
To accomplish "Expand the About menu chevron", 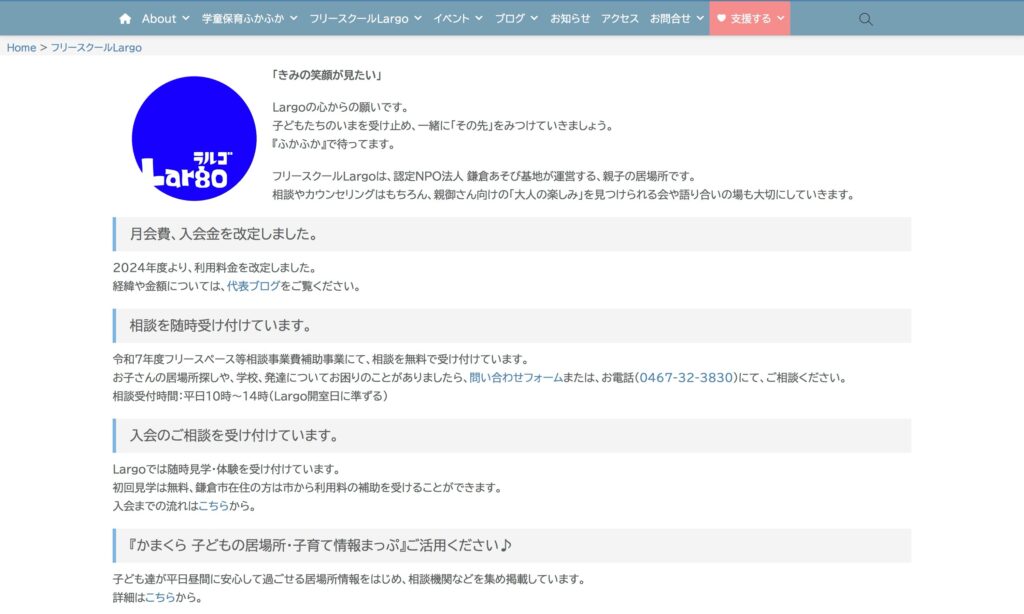I will click(185, 18).
